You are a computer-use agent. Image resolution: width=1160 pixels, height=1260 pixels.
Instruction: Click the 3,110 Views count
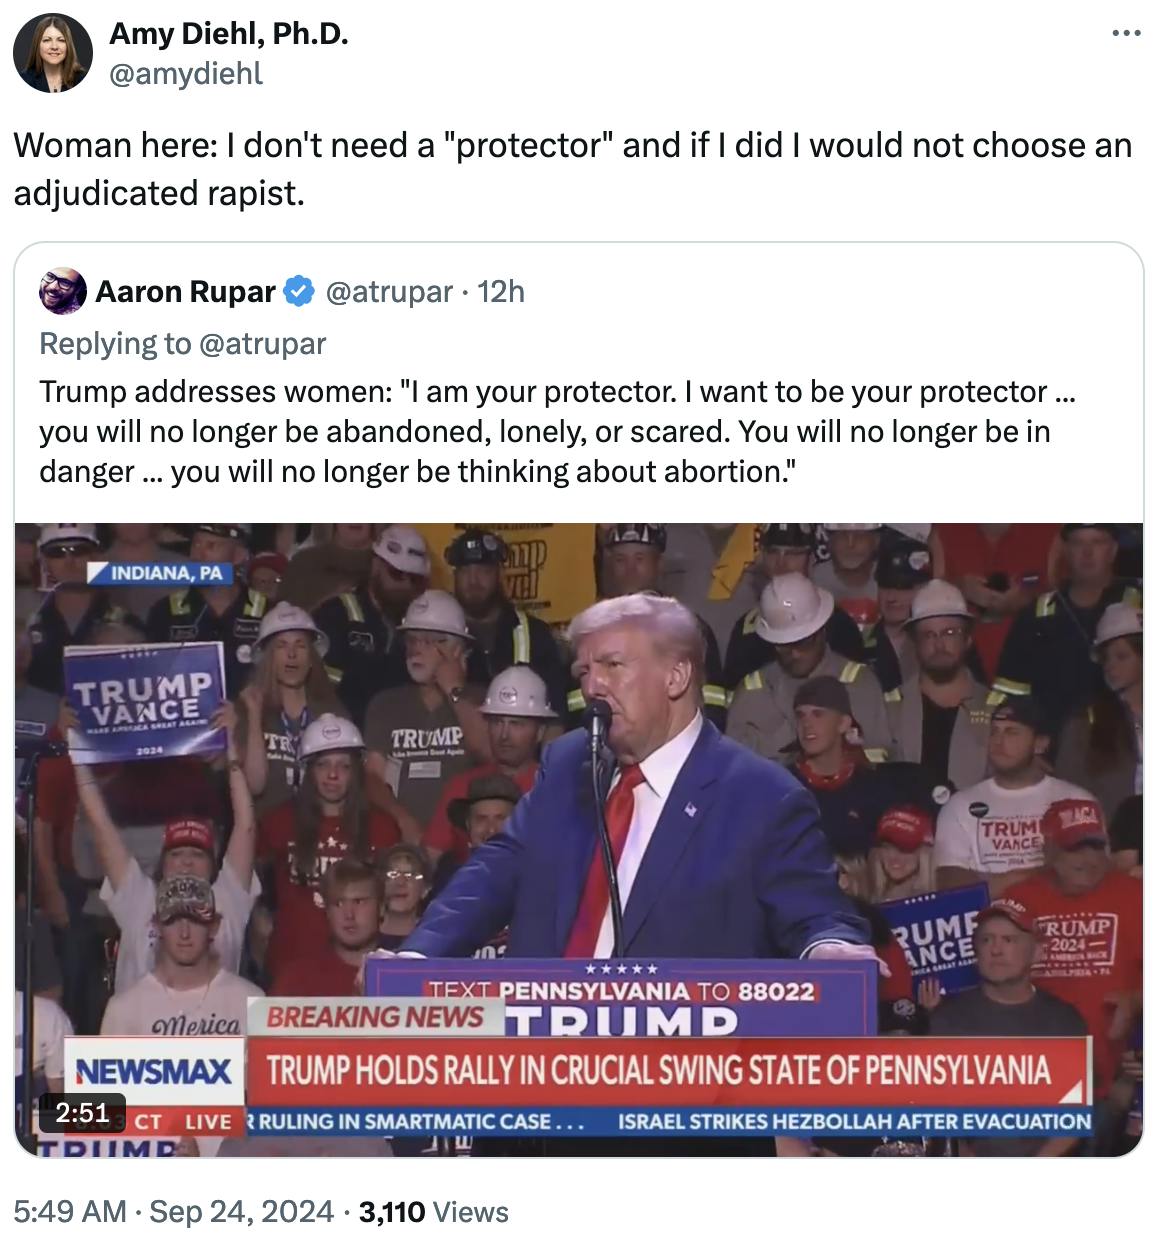(x=433, y=1212)
